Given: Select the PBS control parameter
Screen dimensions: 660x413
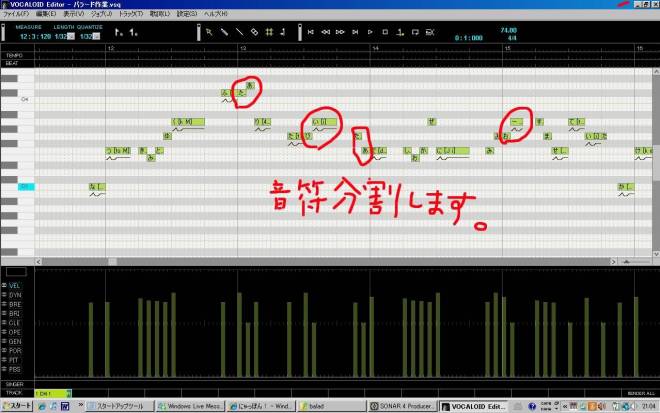Looking at the screenshot, I should [14, 369].
